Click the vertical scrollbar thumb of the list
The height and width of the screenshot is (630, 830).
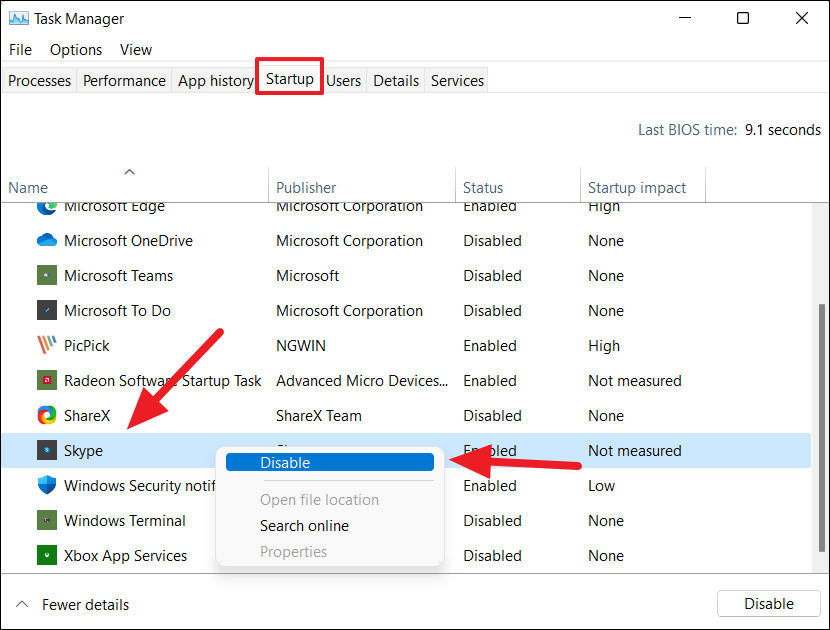click(x=821, y=427)
